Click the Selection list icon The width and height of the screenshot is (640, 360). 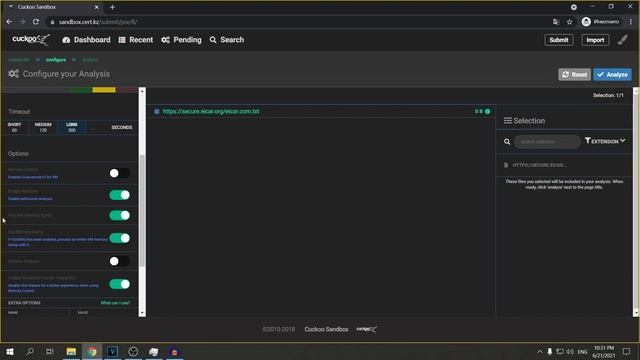[507, 120]
